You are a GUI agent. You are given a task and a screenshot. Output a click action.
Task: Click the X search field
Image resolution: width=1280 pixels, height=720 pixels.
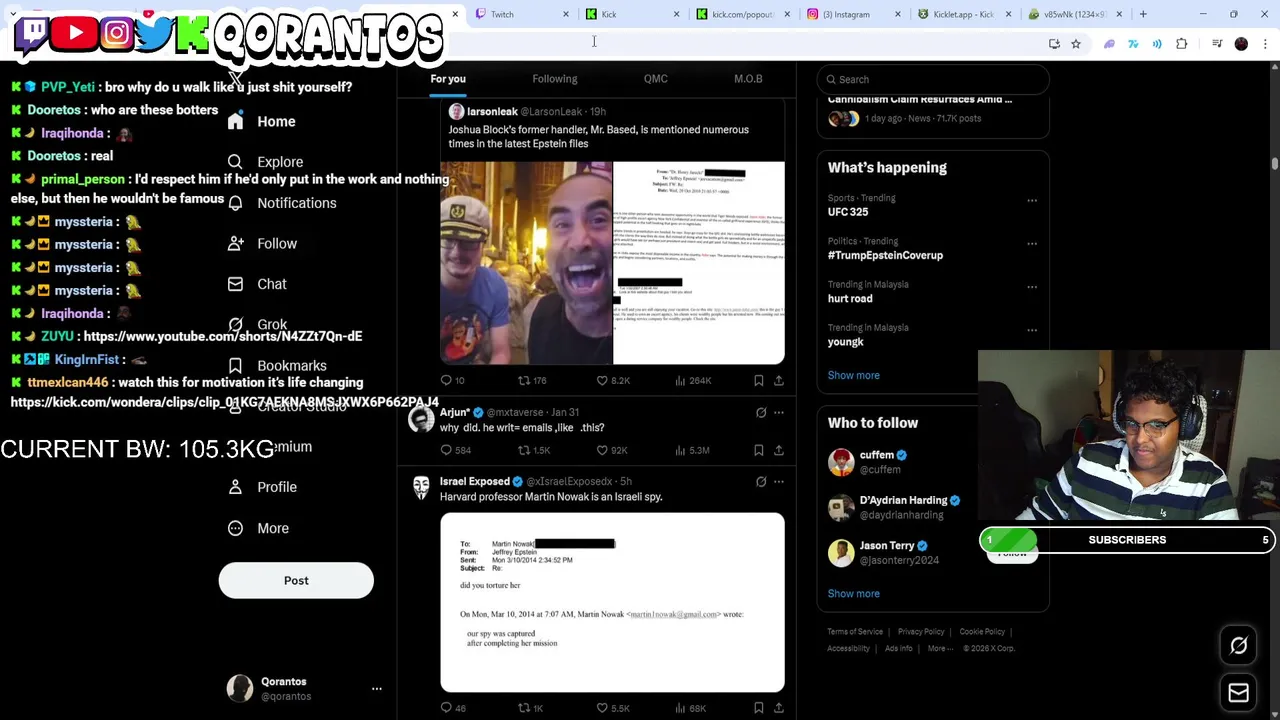(933, 79)
